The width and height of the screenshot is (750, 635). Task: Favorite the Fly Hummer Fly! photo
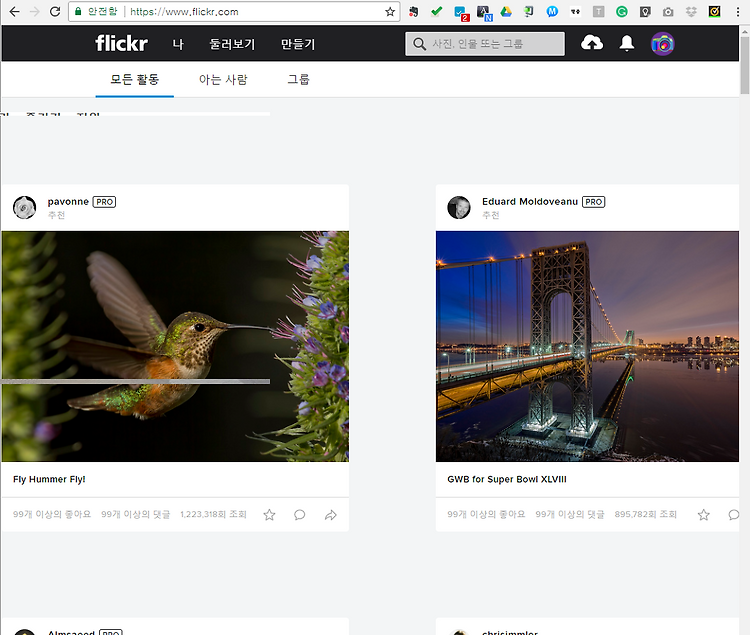pos(269,515)
